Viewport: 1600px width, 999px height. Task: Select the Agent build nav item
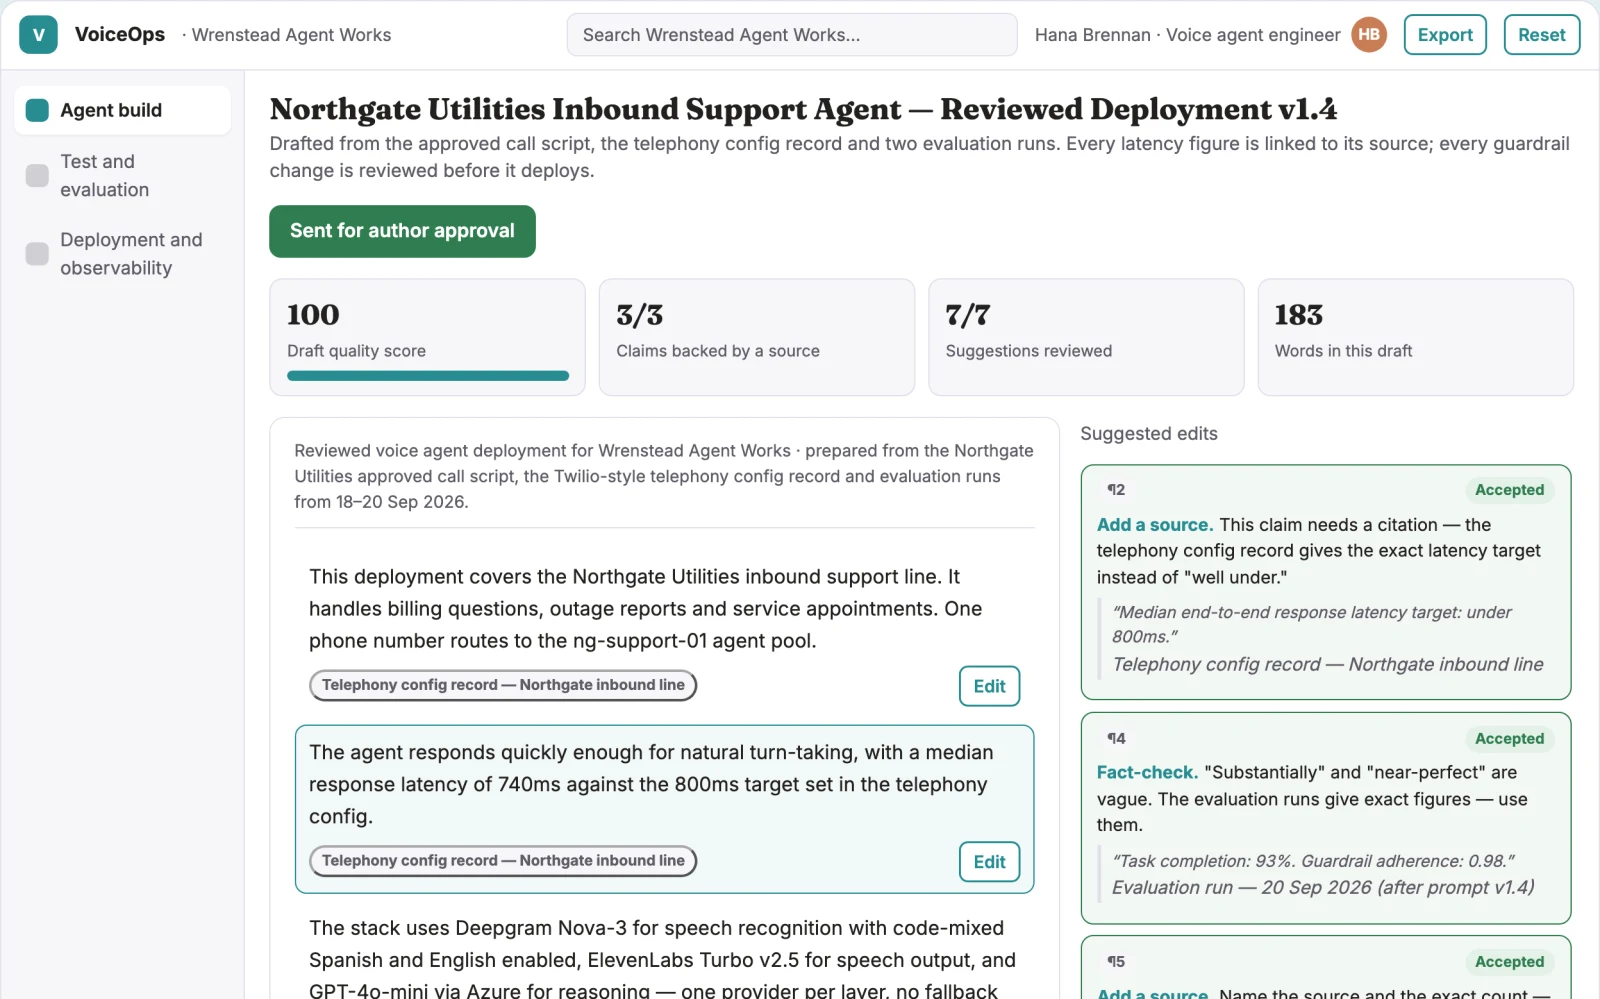coord(122,110)
